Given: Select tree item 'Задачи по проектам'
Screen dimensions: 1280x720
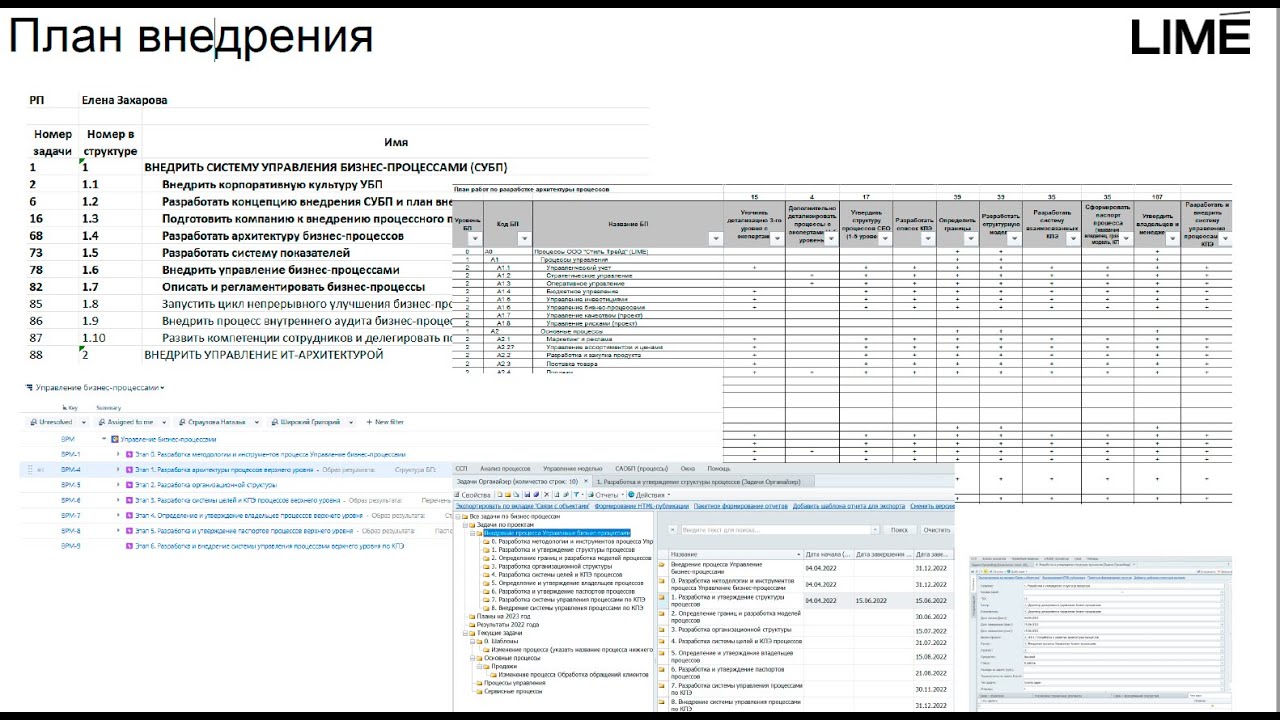Looking at the screenshot, I should [x=502, y=525].
